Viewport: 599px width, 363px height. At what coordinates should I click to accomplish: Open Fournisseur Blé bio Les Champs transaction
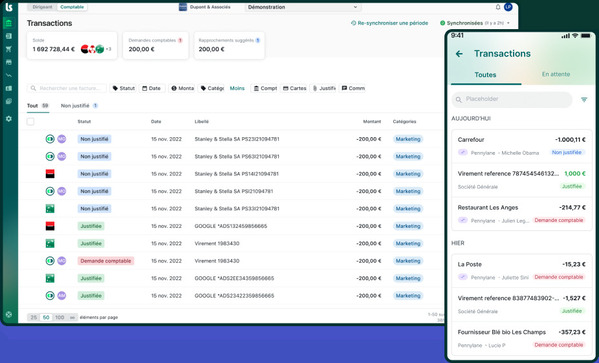point(521,339)
